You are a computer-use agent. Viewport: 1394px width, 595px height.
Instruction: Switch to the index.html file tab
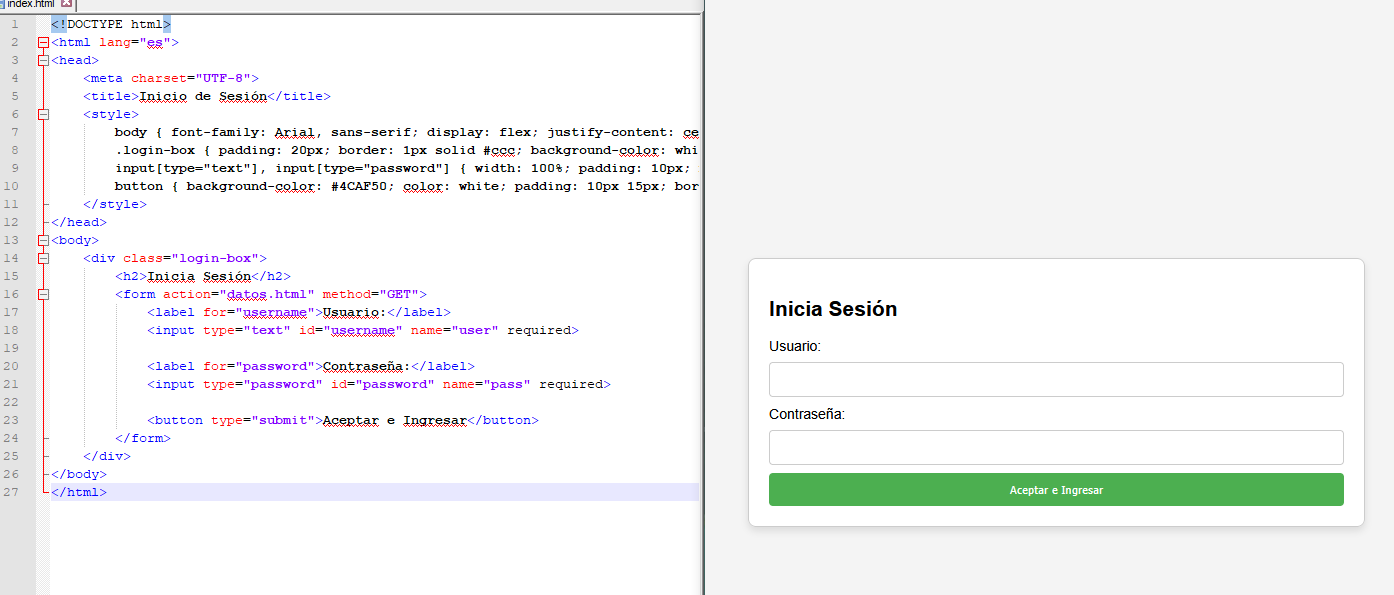(30, 5)
